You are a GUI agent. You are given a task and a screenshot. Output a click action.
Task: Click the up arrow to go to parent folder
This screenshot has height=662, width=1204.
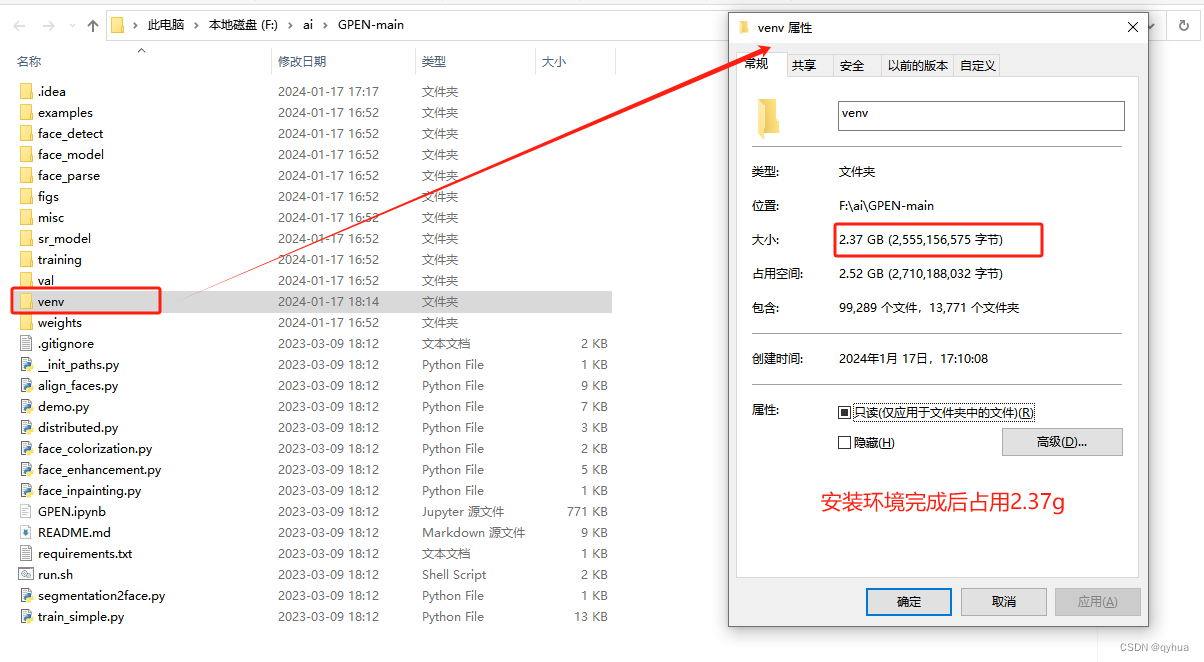coord(91,25)
